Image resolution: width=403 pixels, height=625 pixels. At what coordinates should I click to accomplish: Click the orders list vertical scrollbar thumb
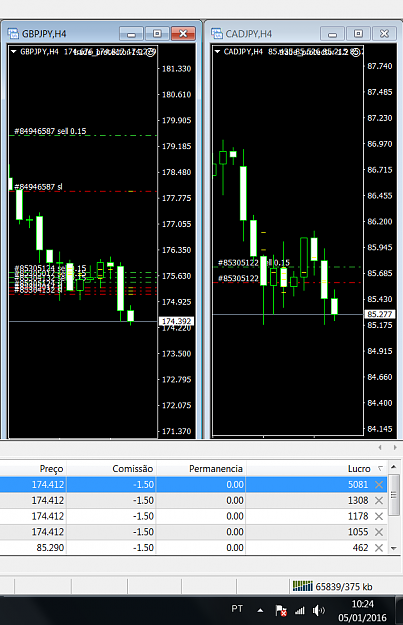coord(394,495)
